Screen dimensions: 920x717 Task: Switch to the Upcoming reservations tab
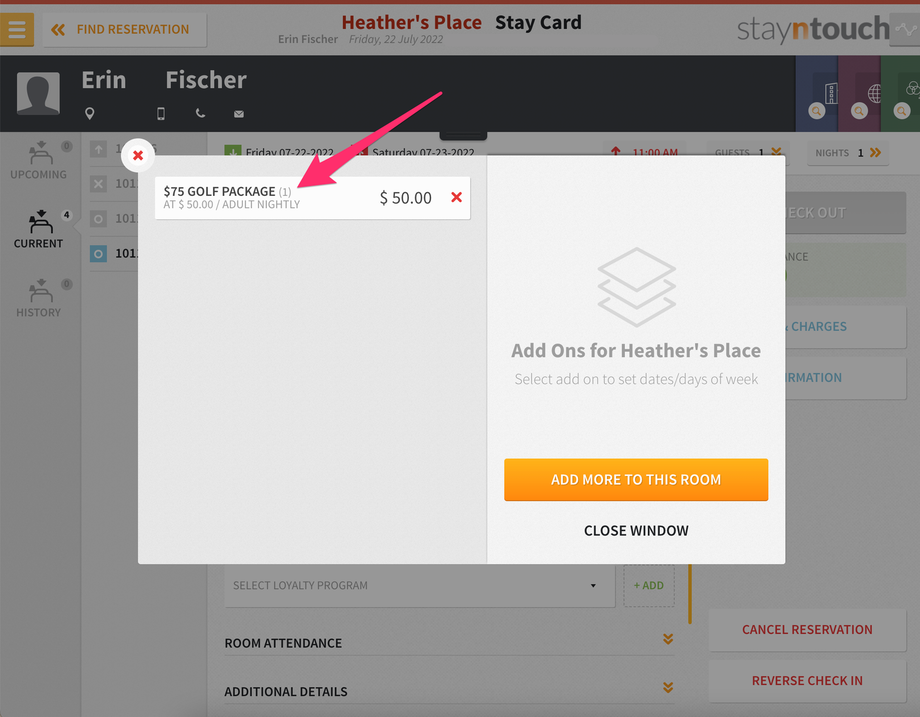coord(39,160)
